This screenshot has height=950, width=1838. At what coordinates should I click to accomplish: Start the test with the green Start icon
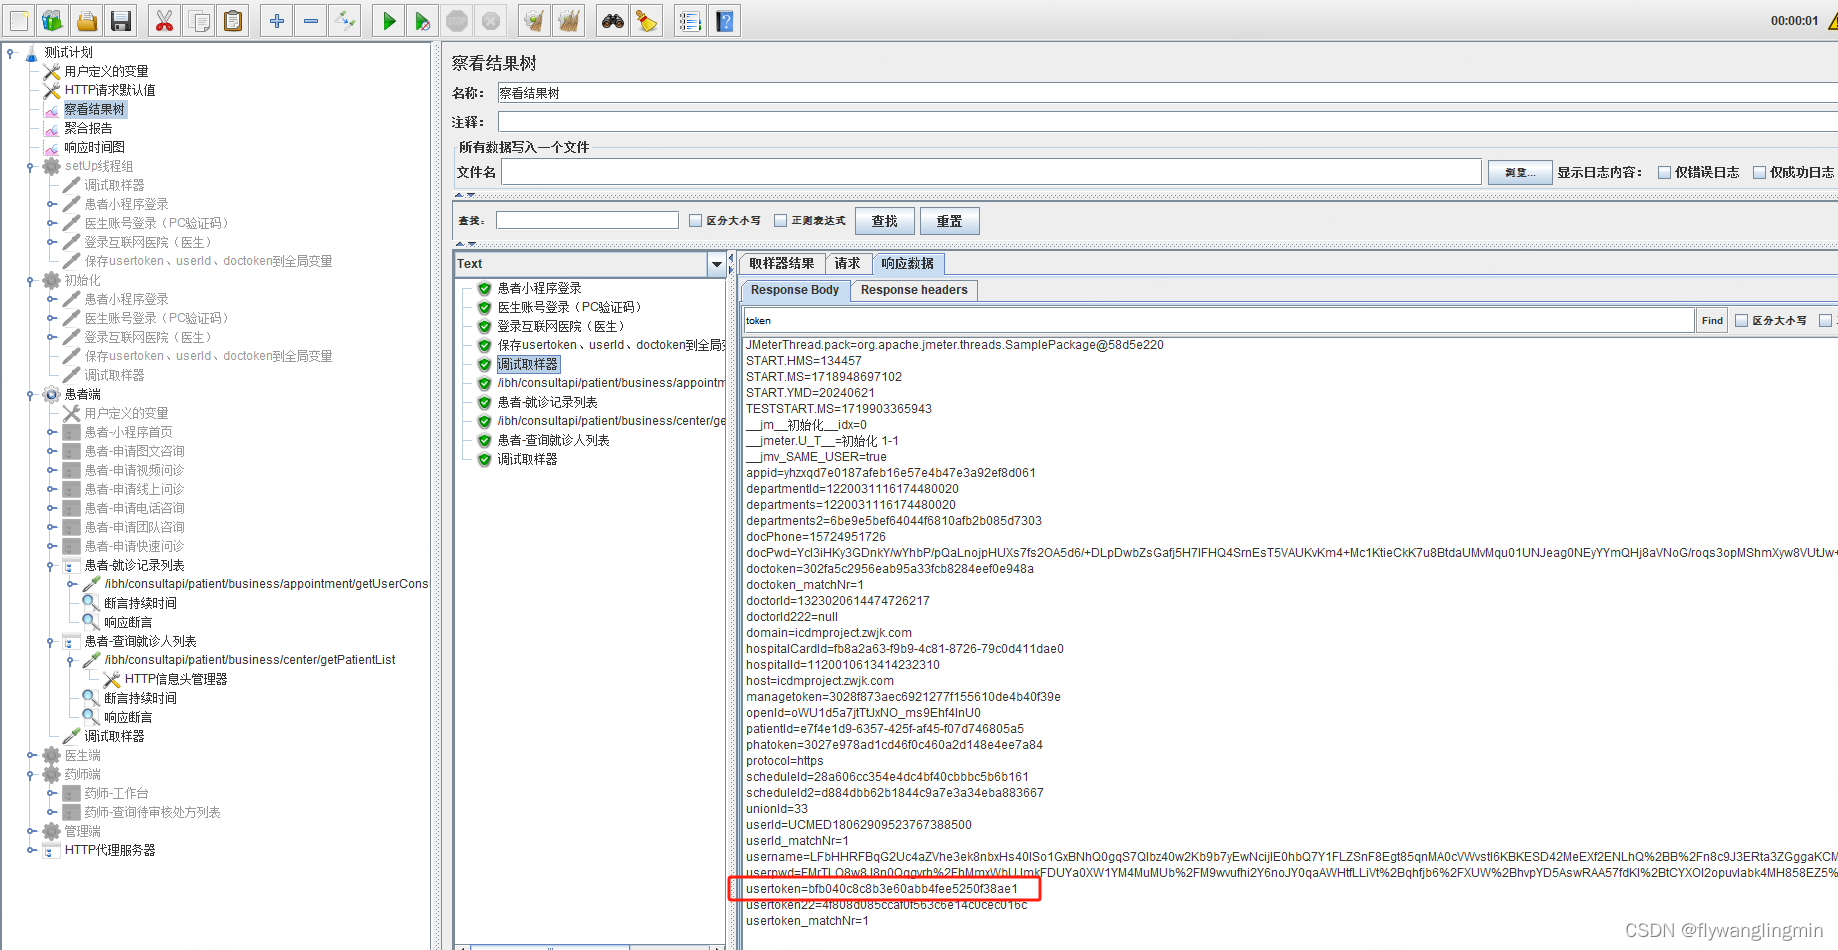click(x=388, y=20)
